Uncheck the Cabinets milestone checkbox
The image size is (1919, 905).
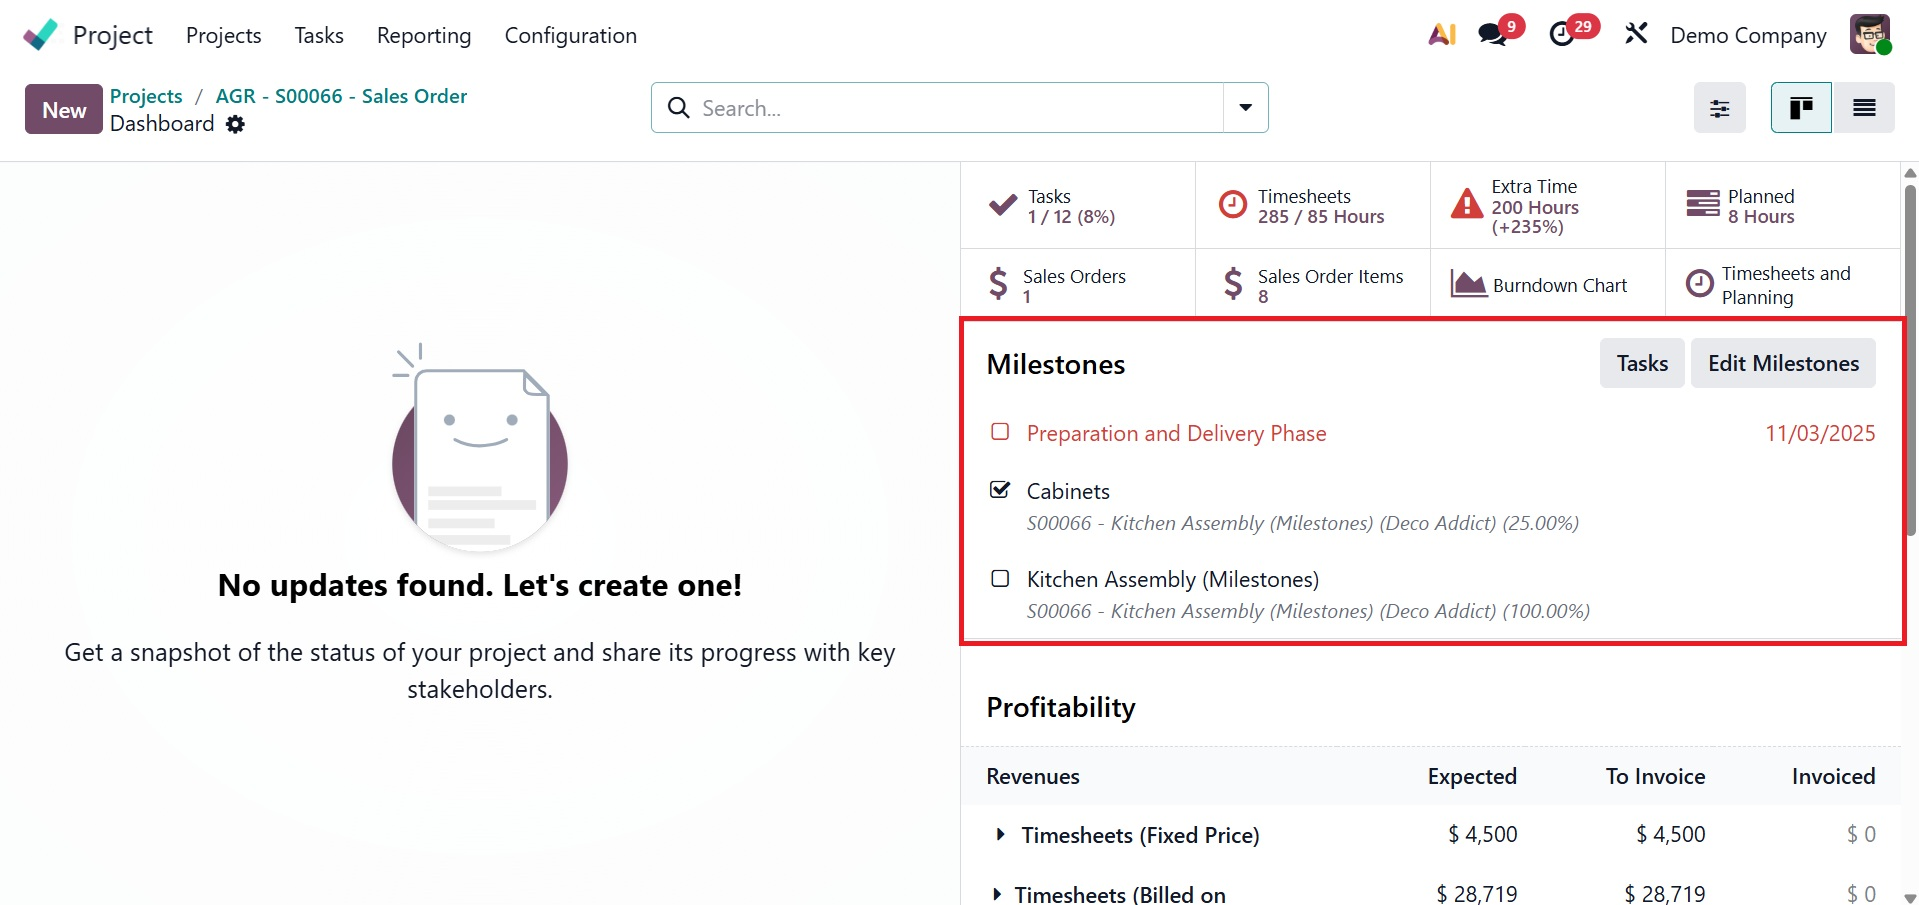1000,490
